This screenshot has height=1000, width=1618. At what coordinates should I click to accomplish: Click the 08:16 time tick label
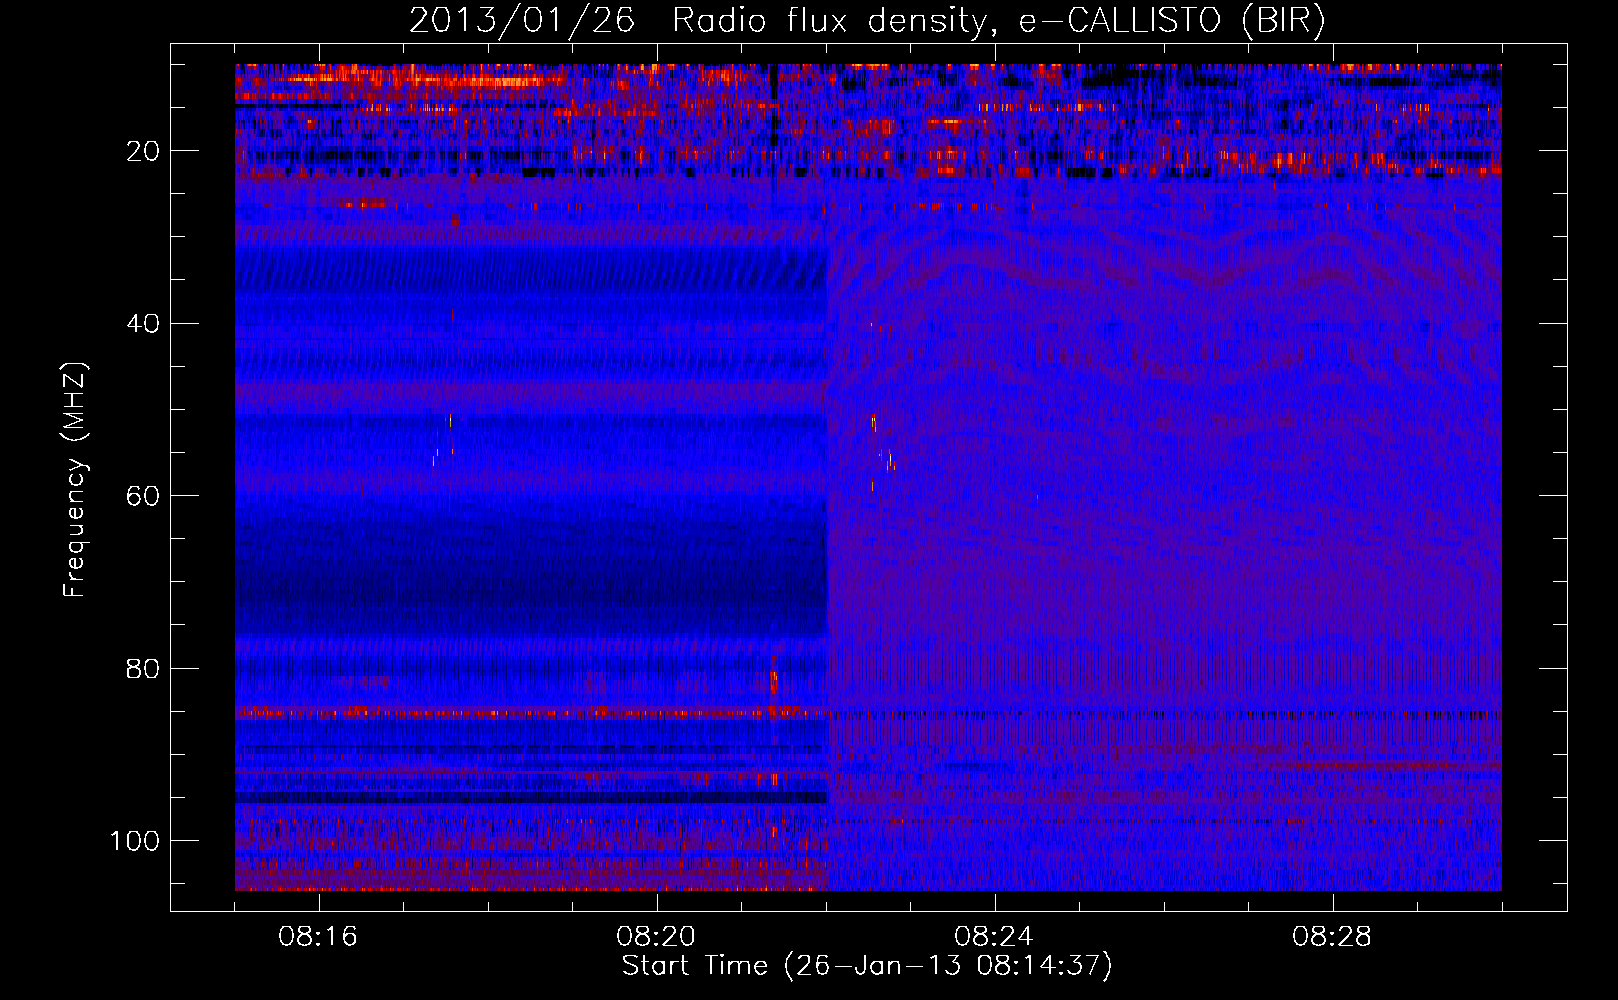[x=318, y=937]
